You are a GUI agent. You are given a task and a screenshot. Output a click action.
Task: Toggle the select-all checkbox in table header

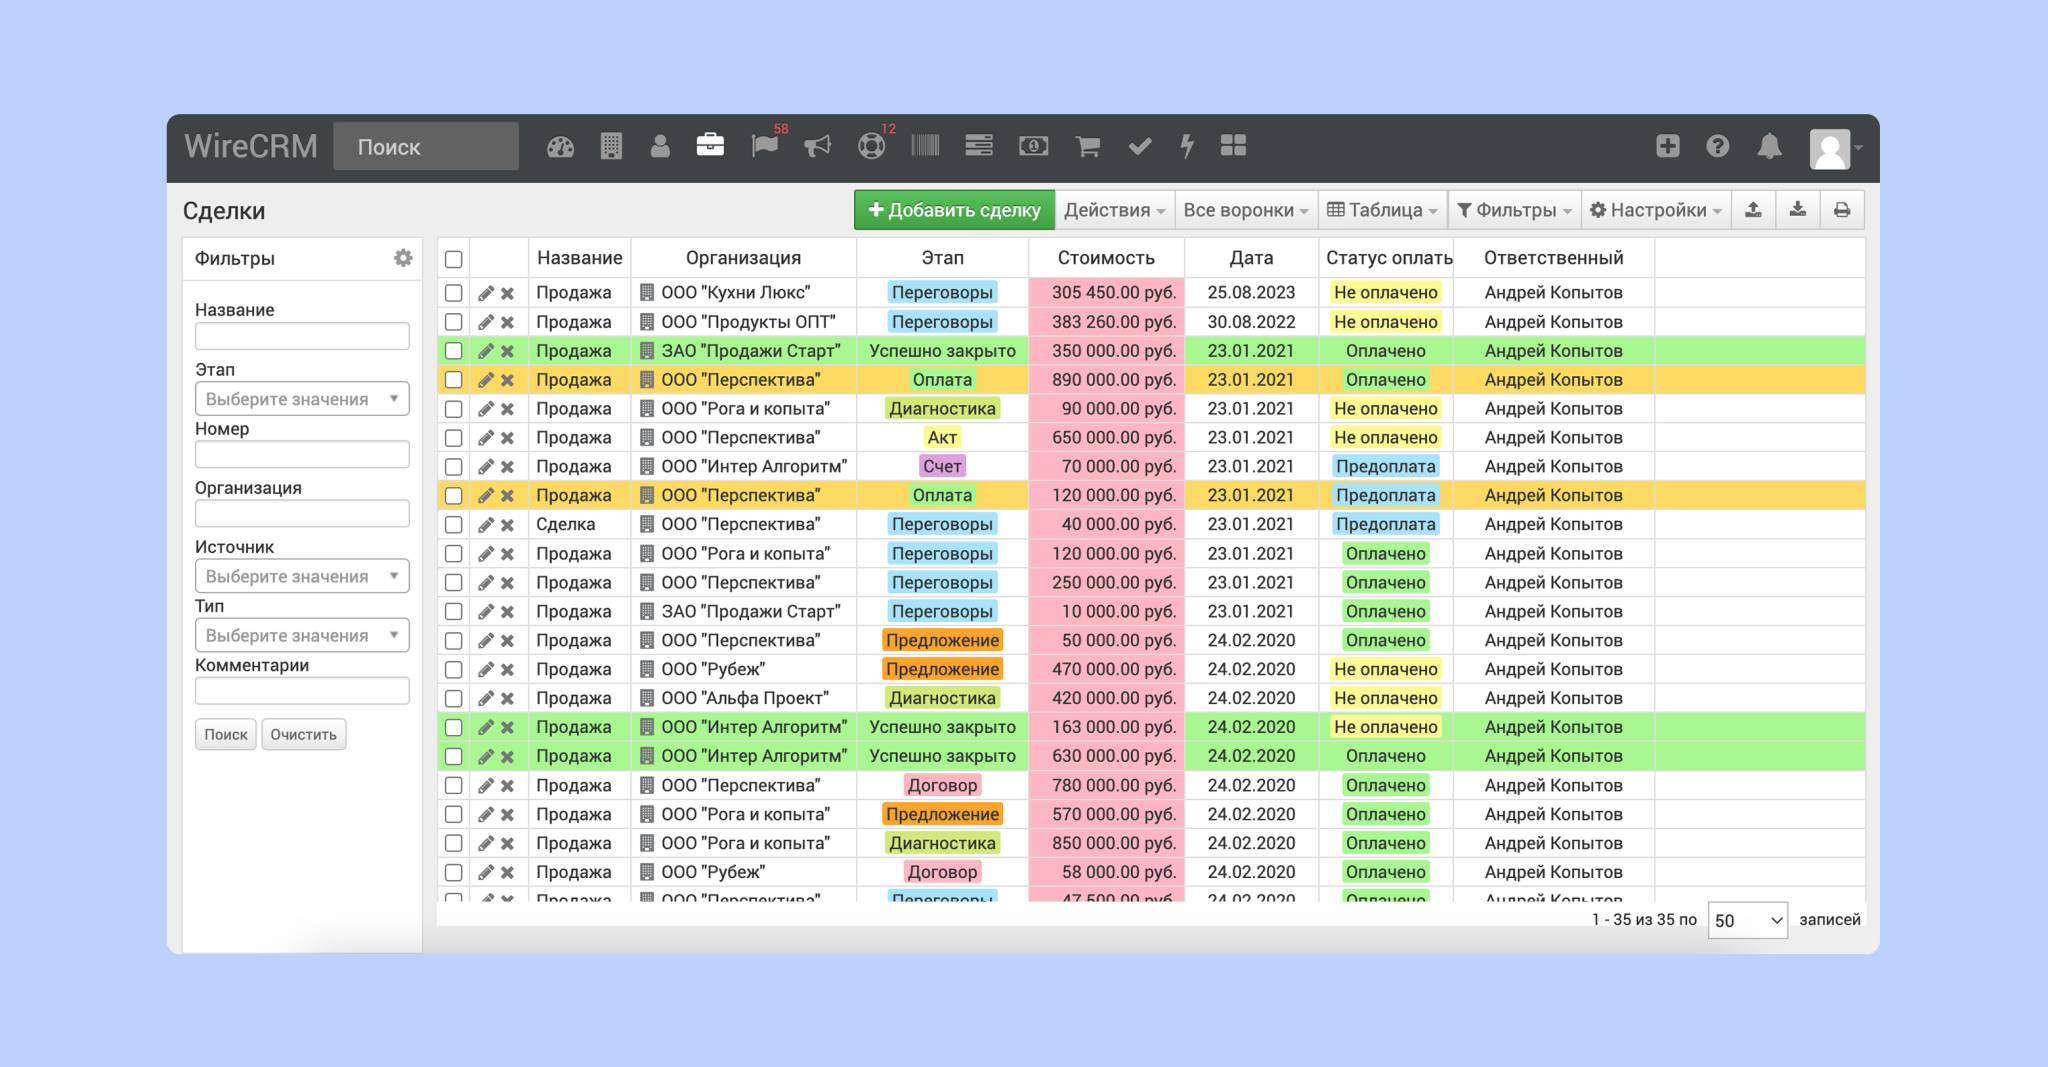pos(453,259)
